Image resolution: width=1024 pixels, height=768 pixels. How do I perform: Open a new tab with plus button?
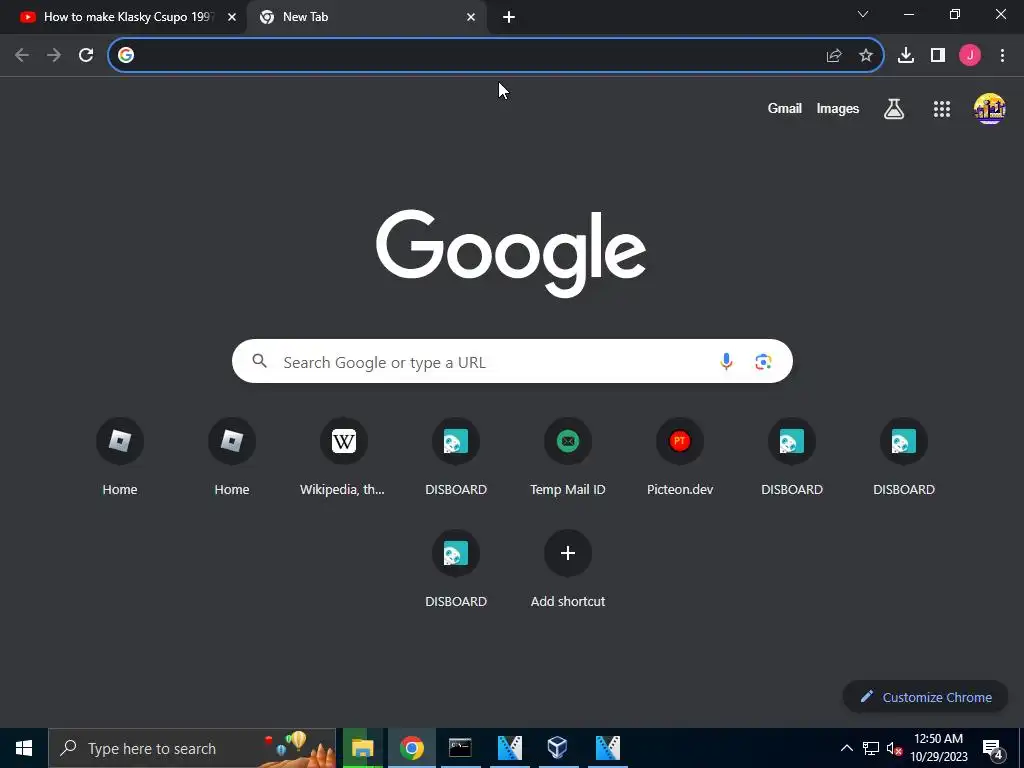[x=509, y=17]
